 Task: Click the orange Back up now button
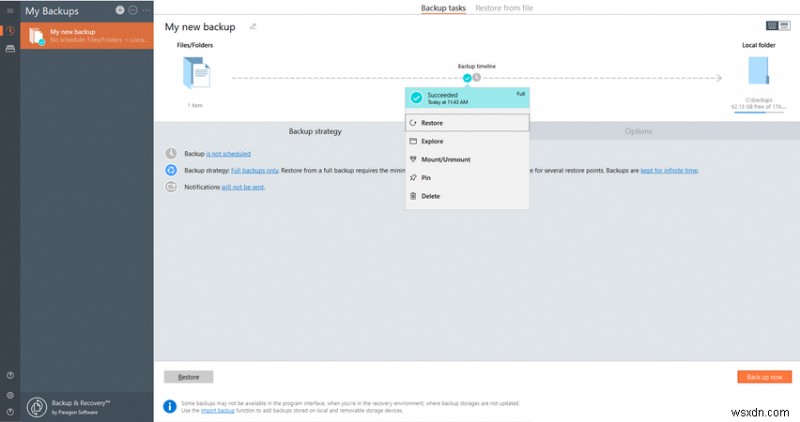click(764, 377)
